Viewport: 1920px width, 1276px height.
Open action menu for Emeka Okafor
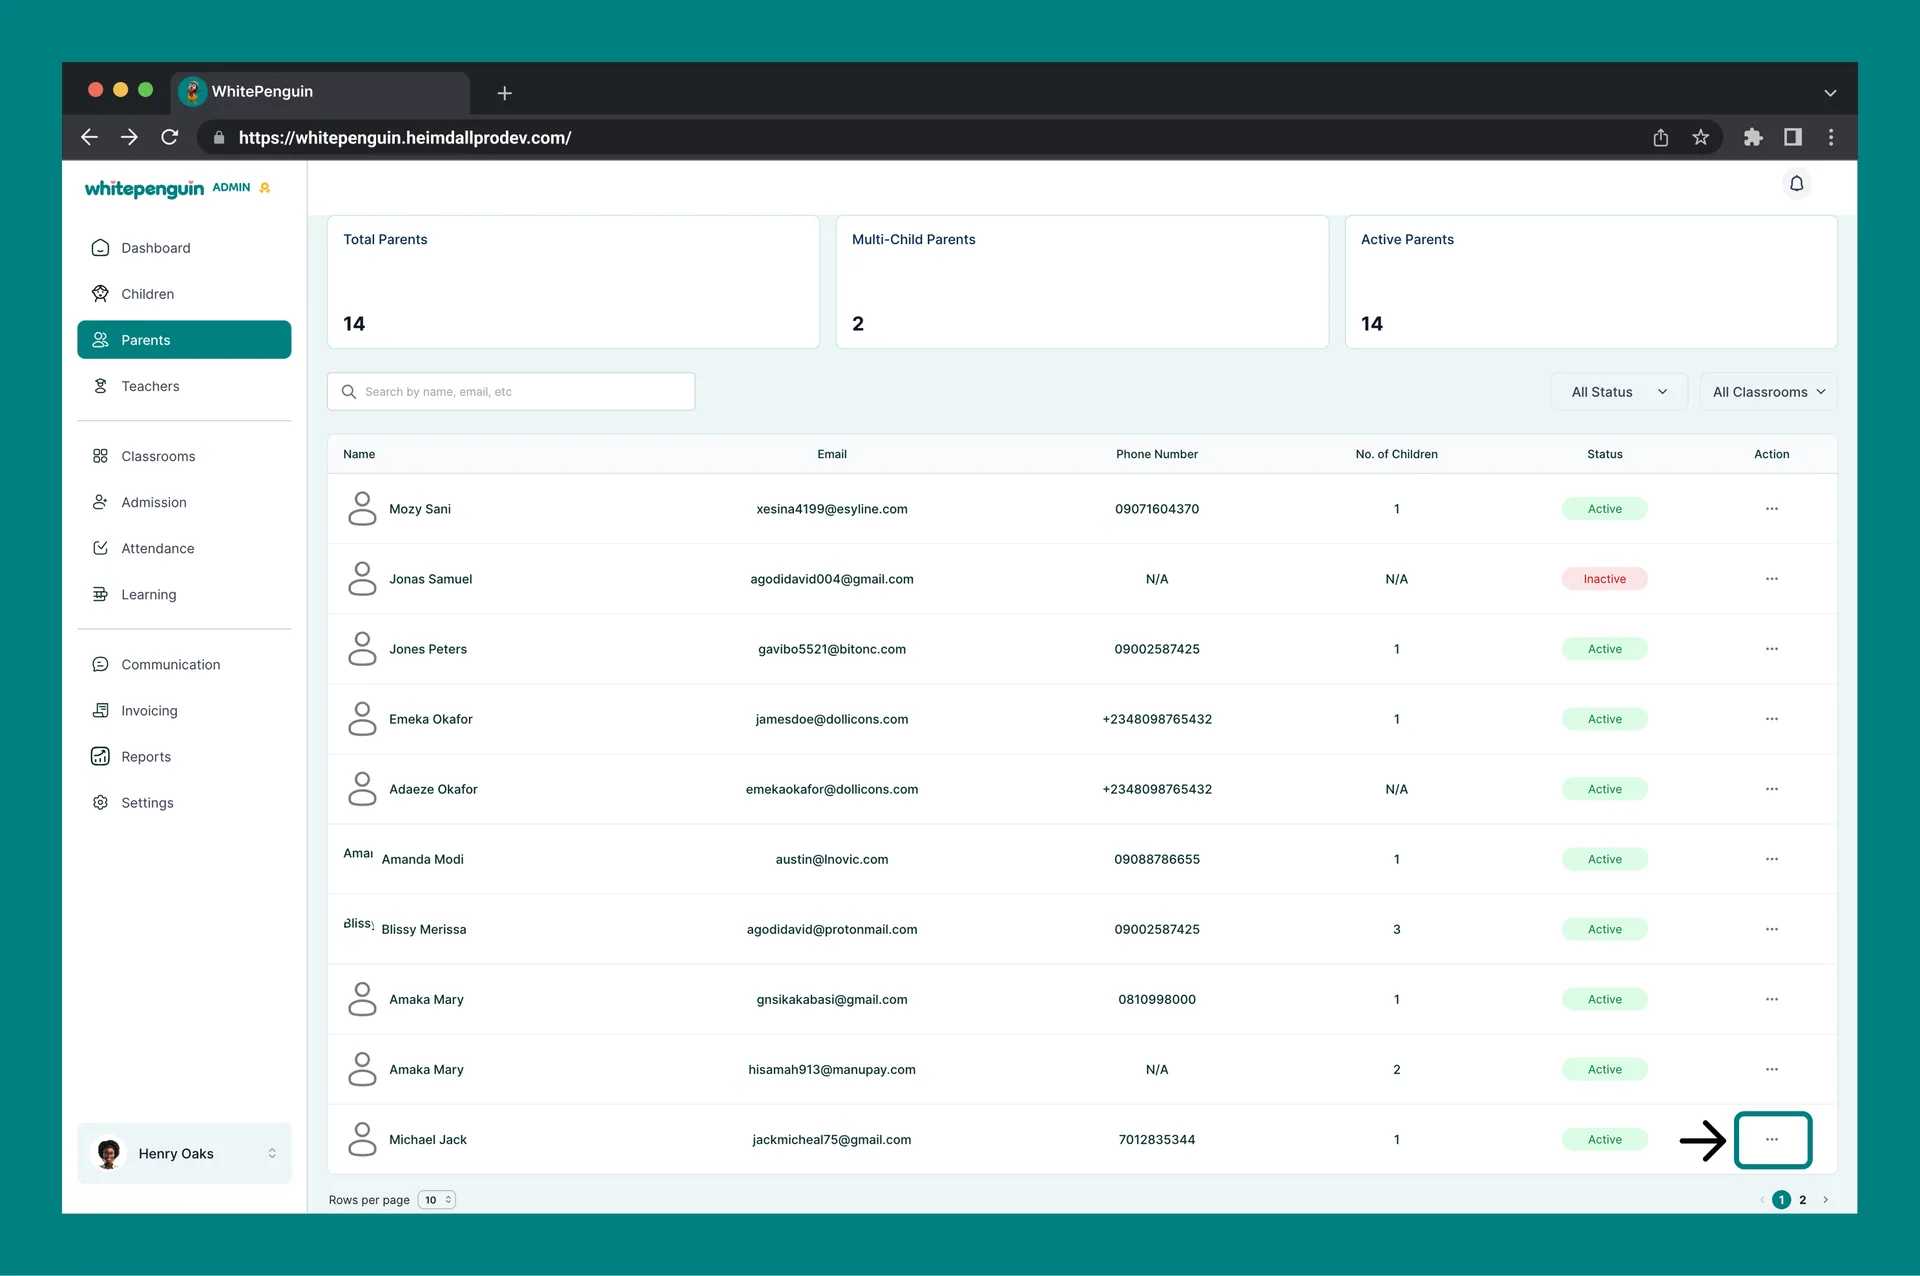(1771, 719)
